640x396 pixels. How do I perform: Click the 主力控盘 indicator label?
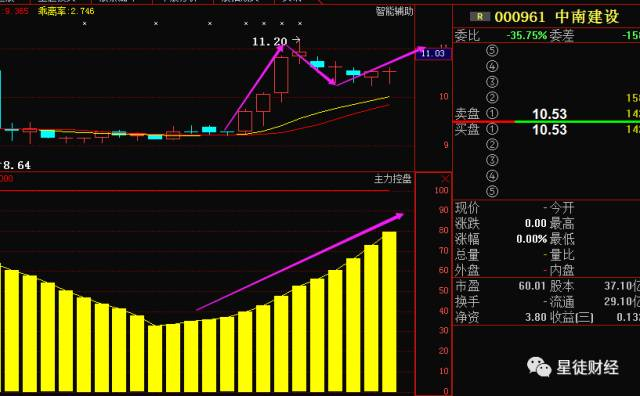(393, 179)
